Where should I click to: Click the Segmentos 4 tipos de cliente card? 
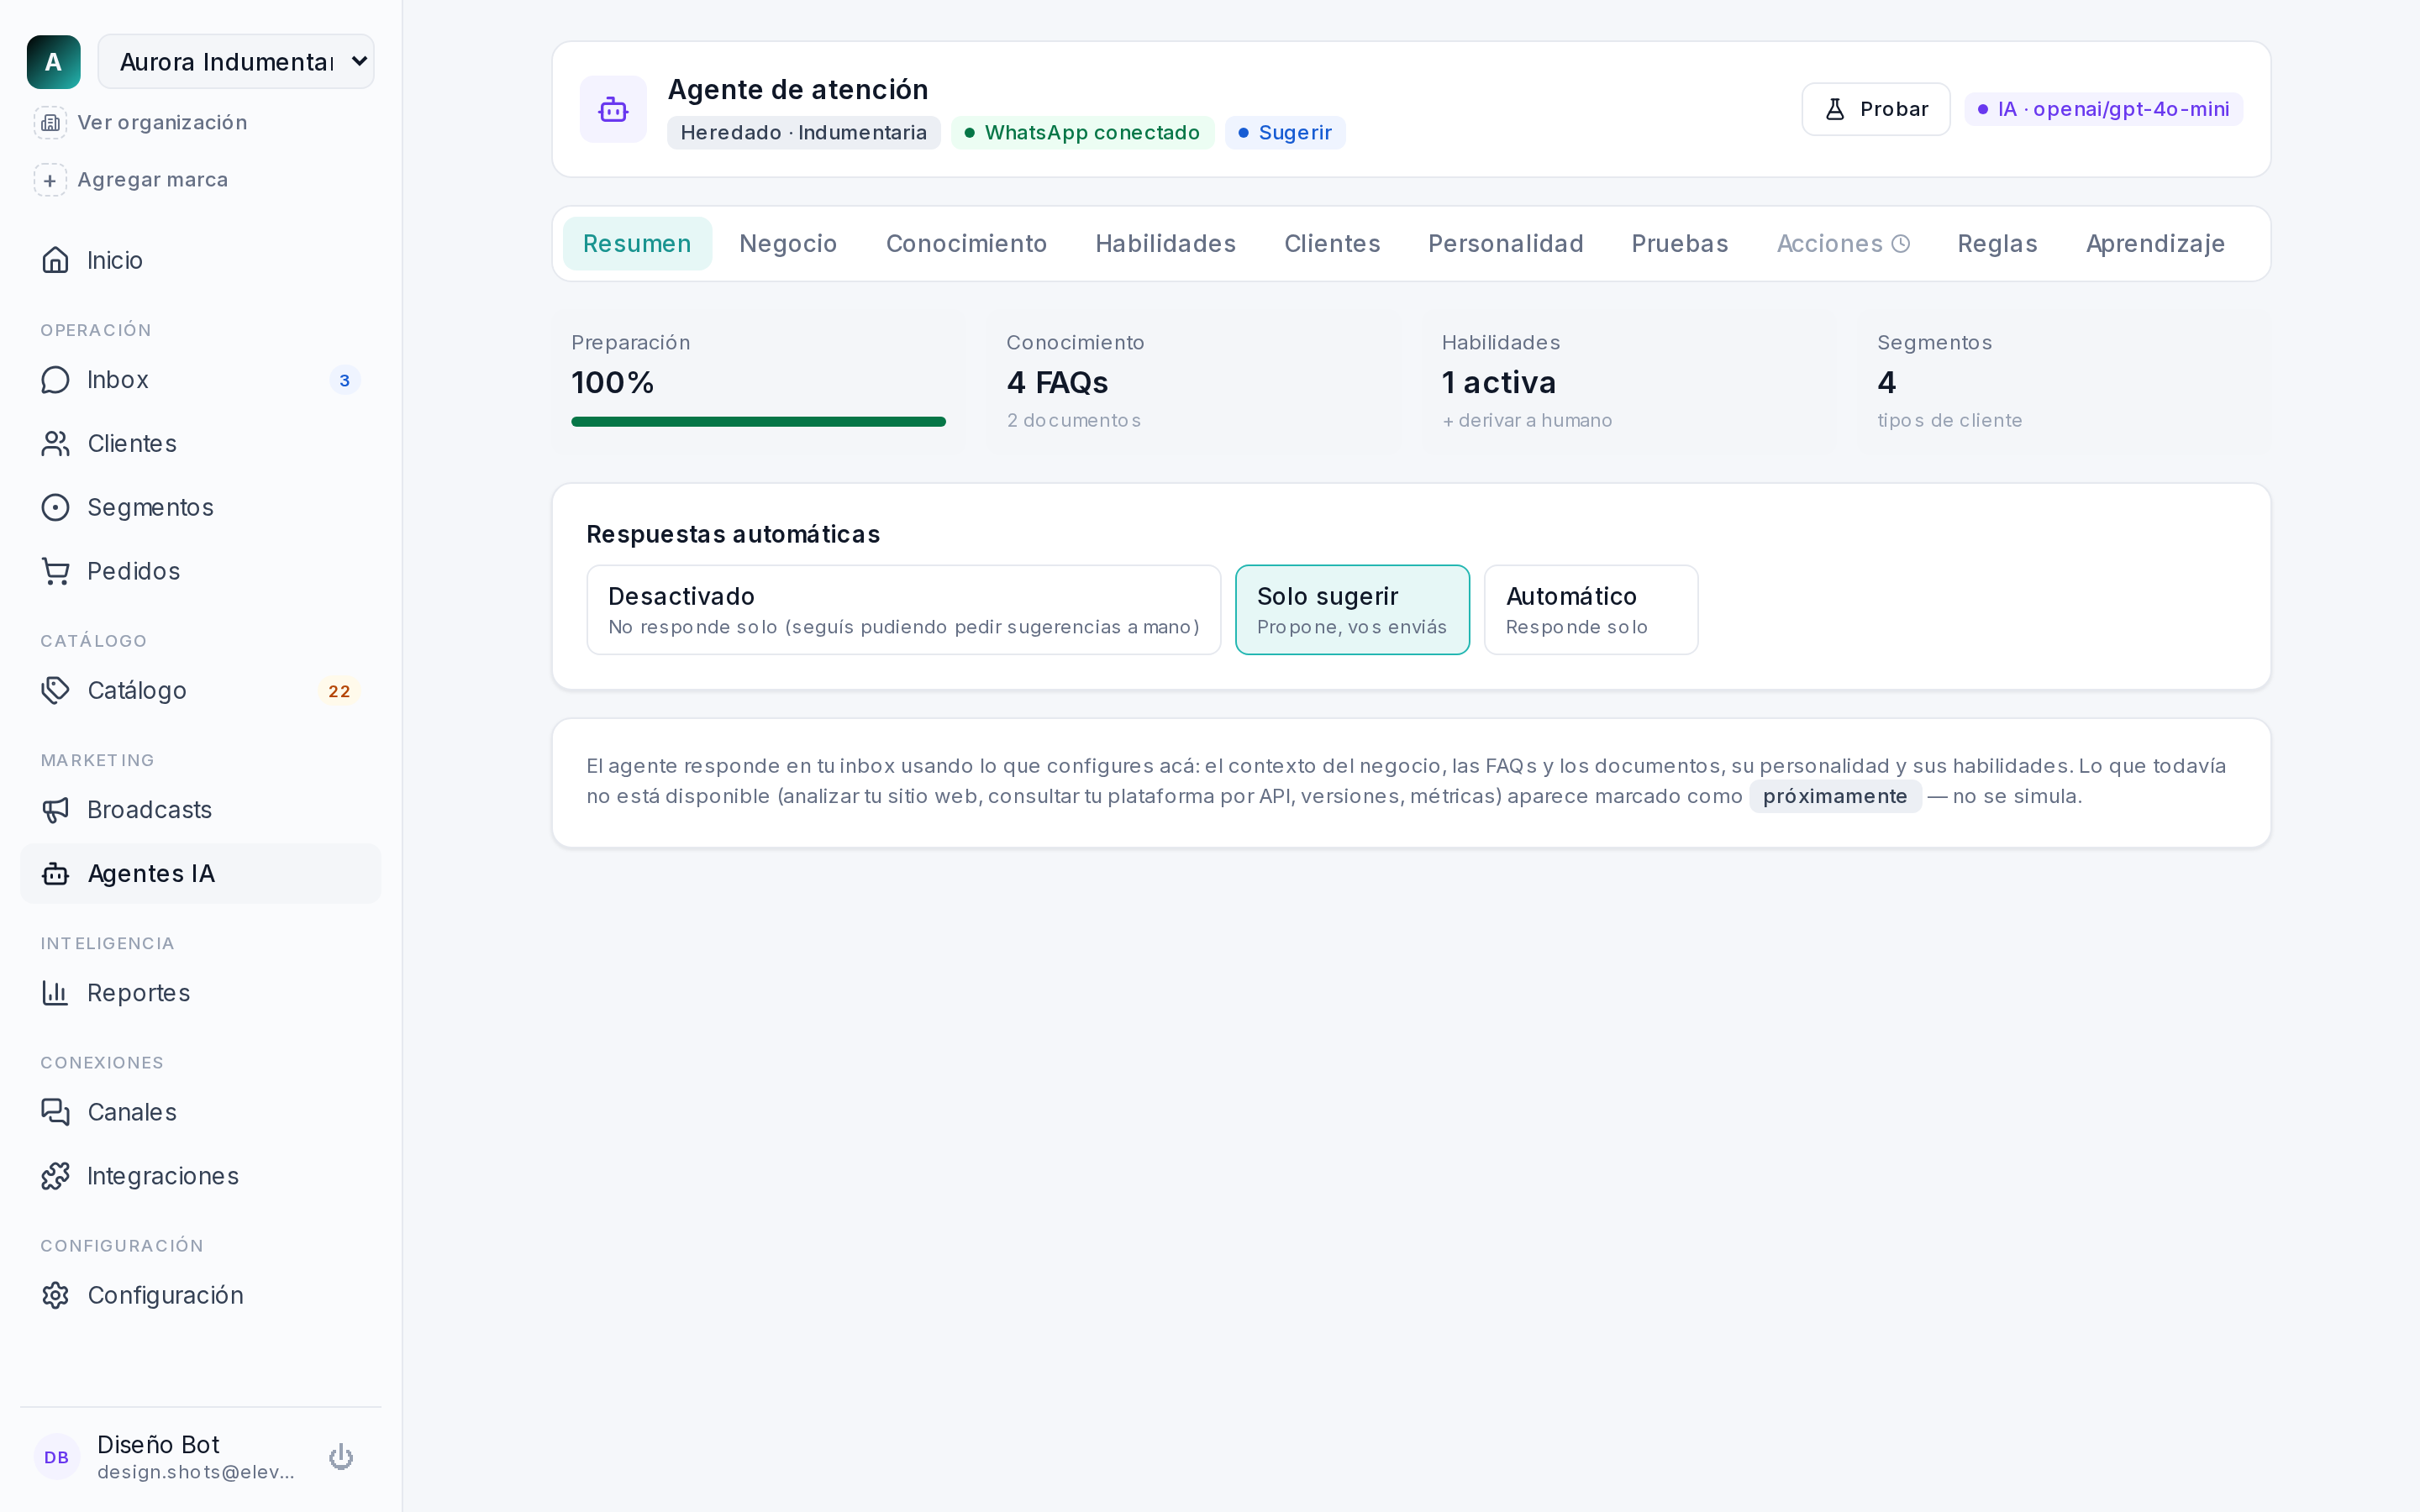(x=2064, y=382)
